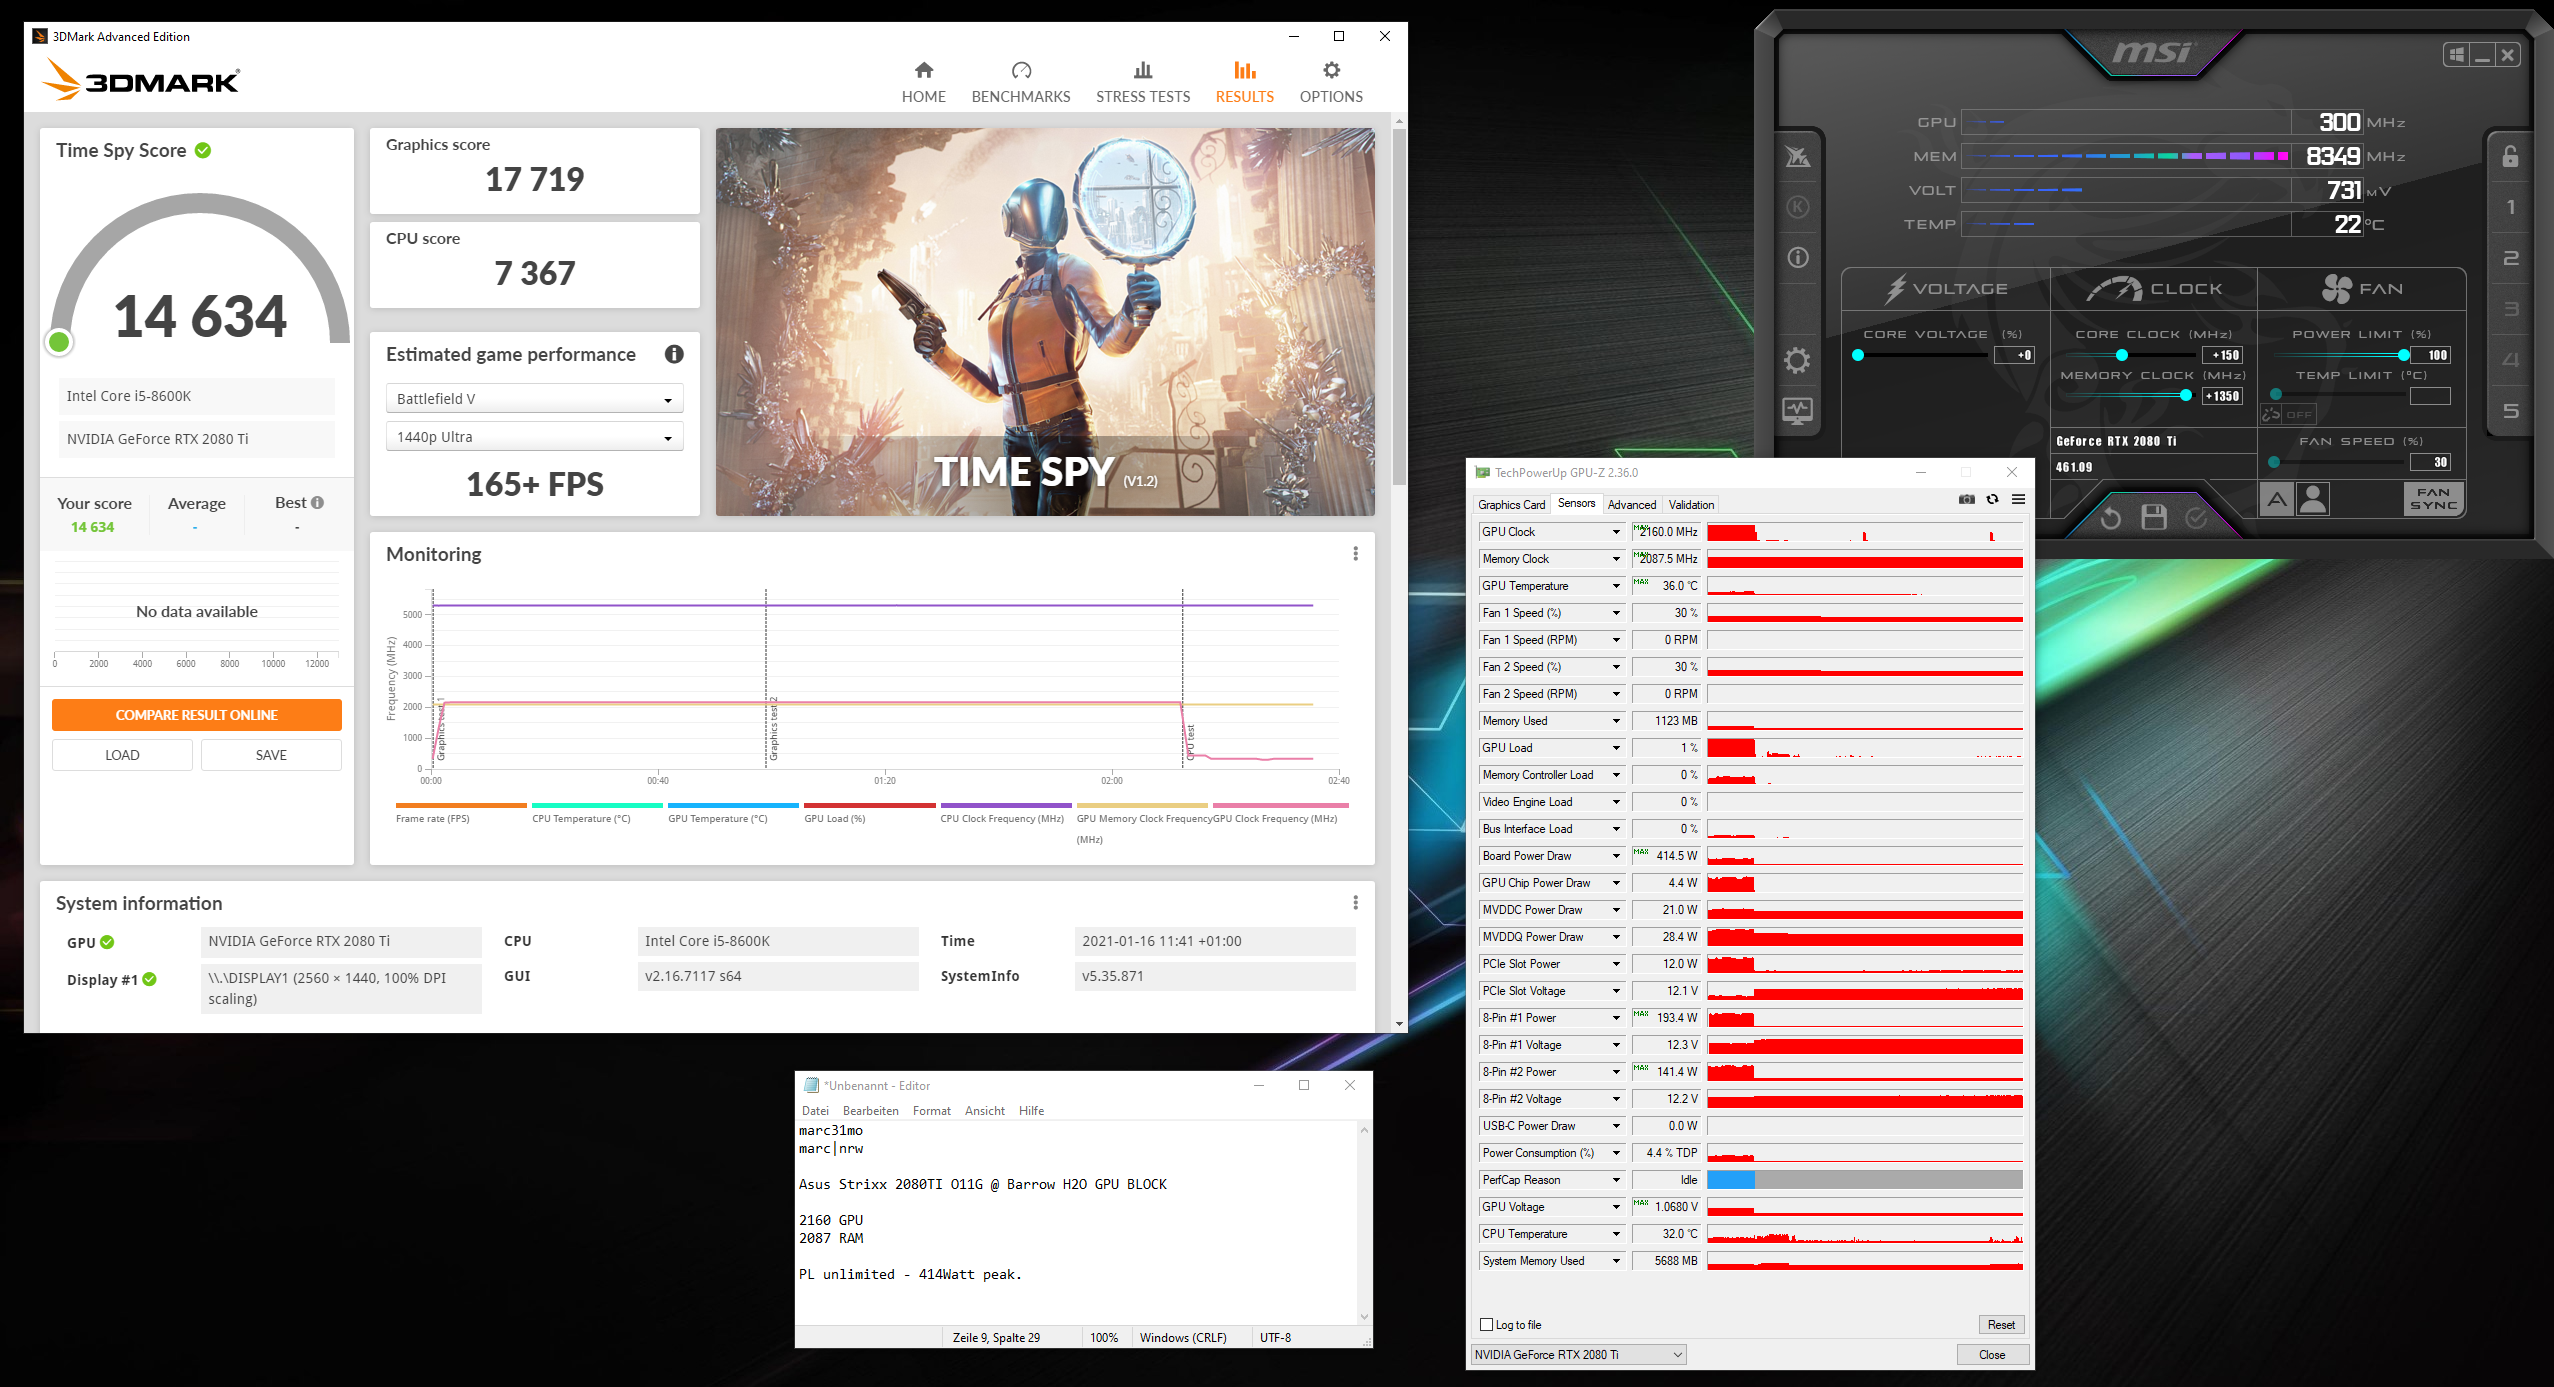Image resolution: width=2554 pixels, height=1387 pixels.
Task: Toggle Afterburner automatic fan mode A button
Action: [2277, 498]
